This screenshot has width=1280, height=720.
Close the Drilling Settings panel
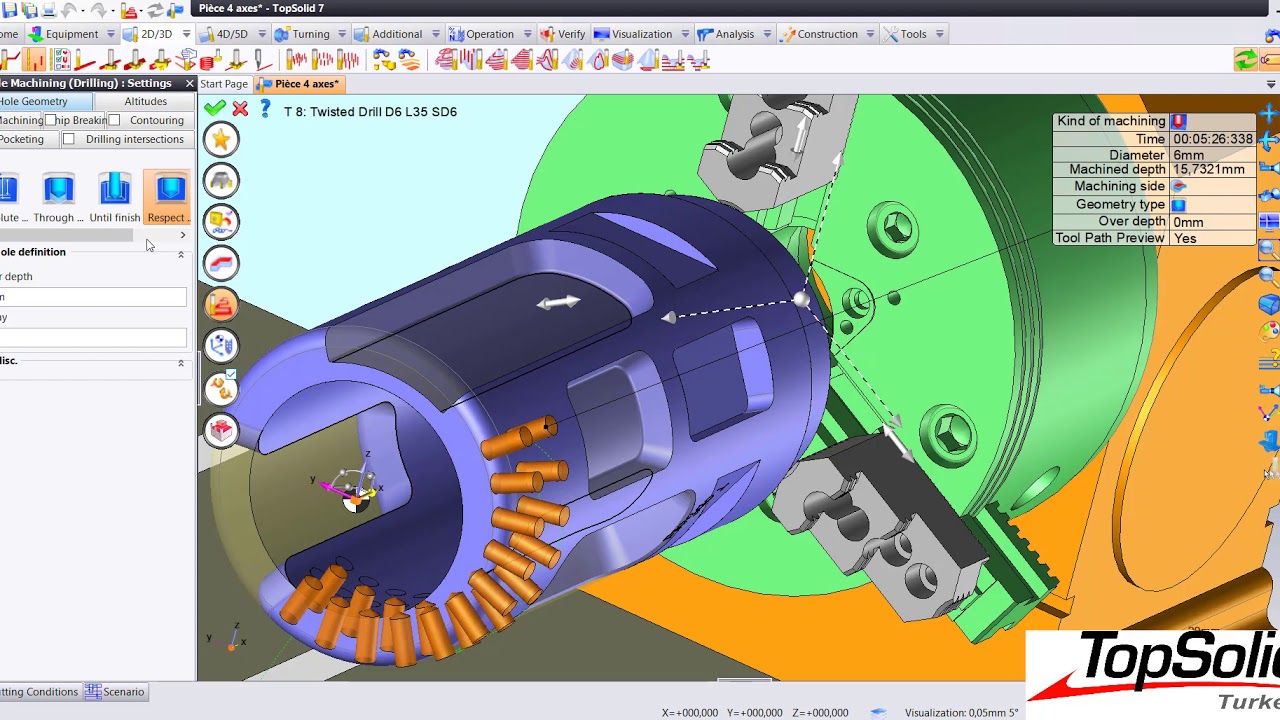189,83
